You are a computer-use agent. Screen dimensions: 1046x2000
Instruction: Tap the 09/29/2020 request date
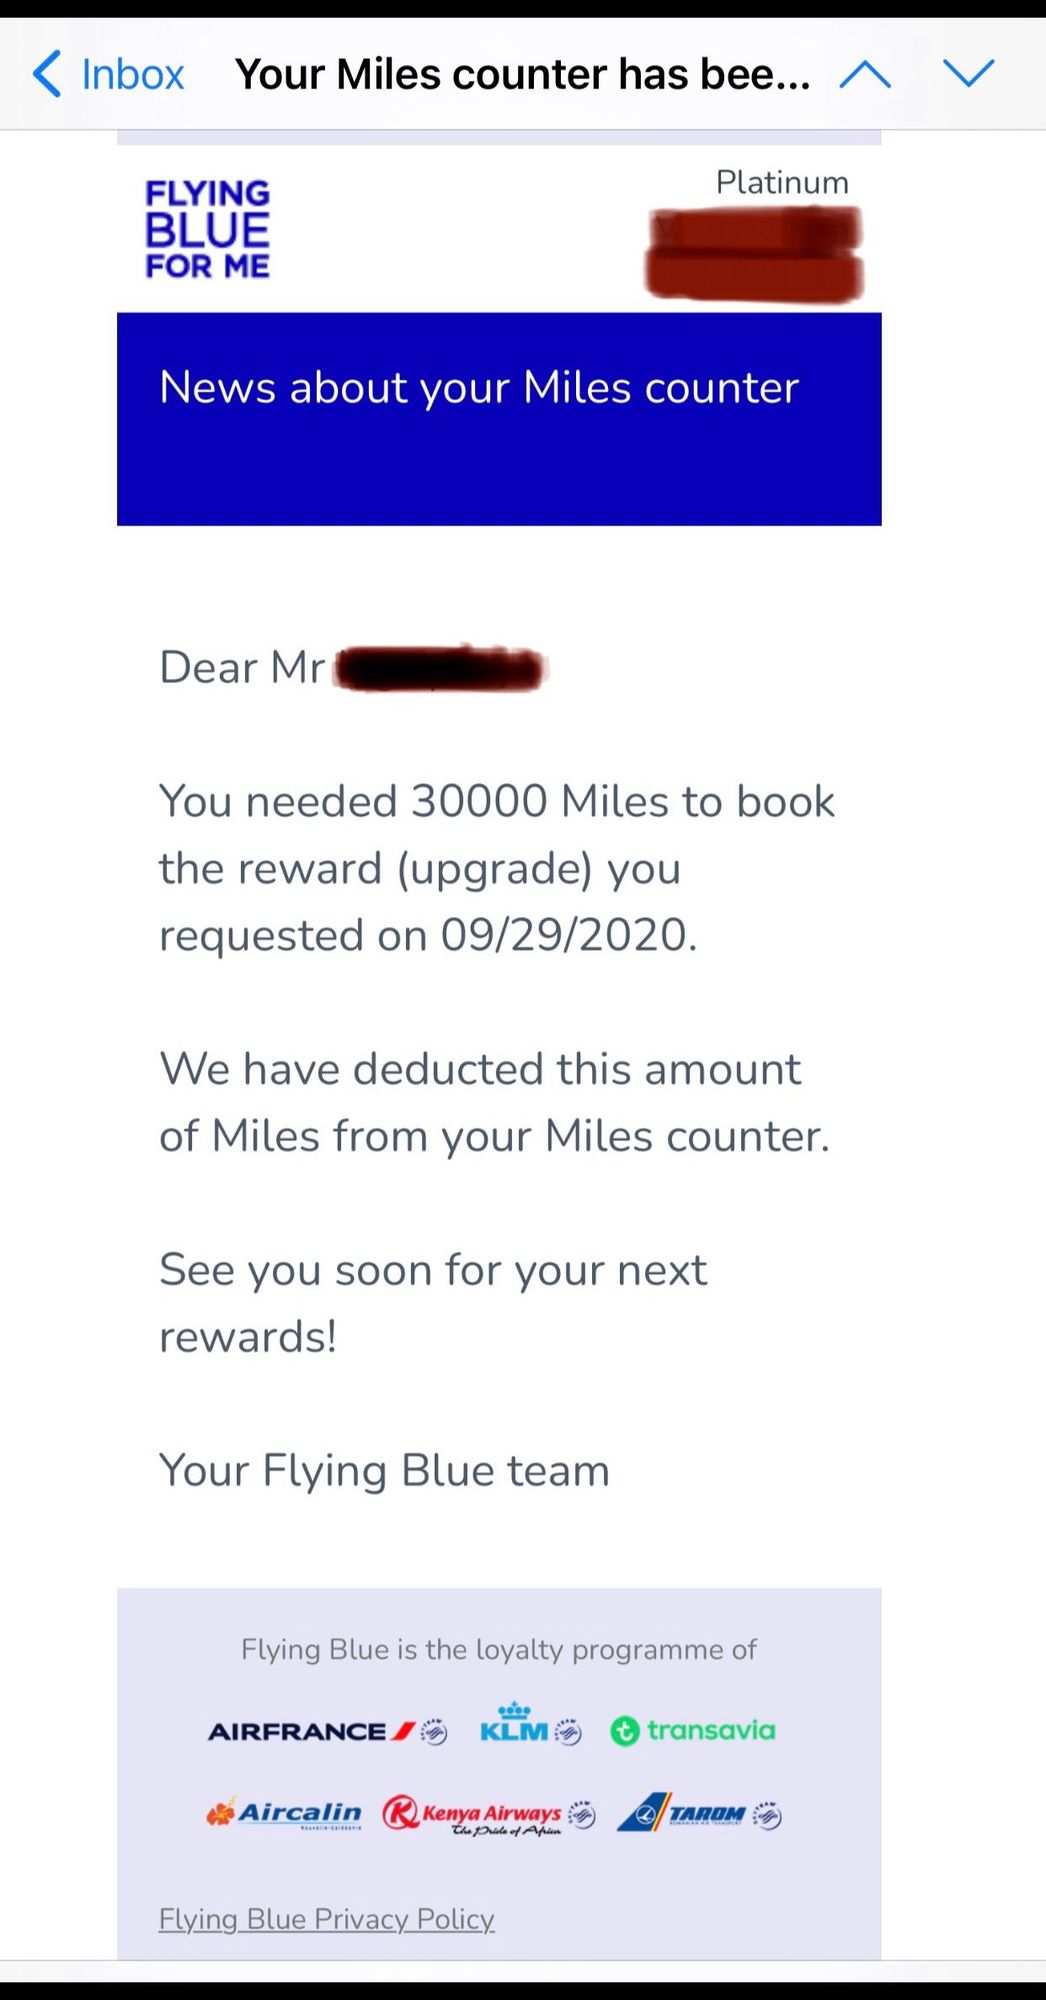point(567,935)
